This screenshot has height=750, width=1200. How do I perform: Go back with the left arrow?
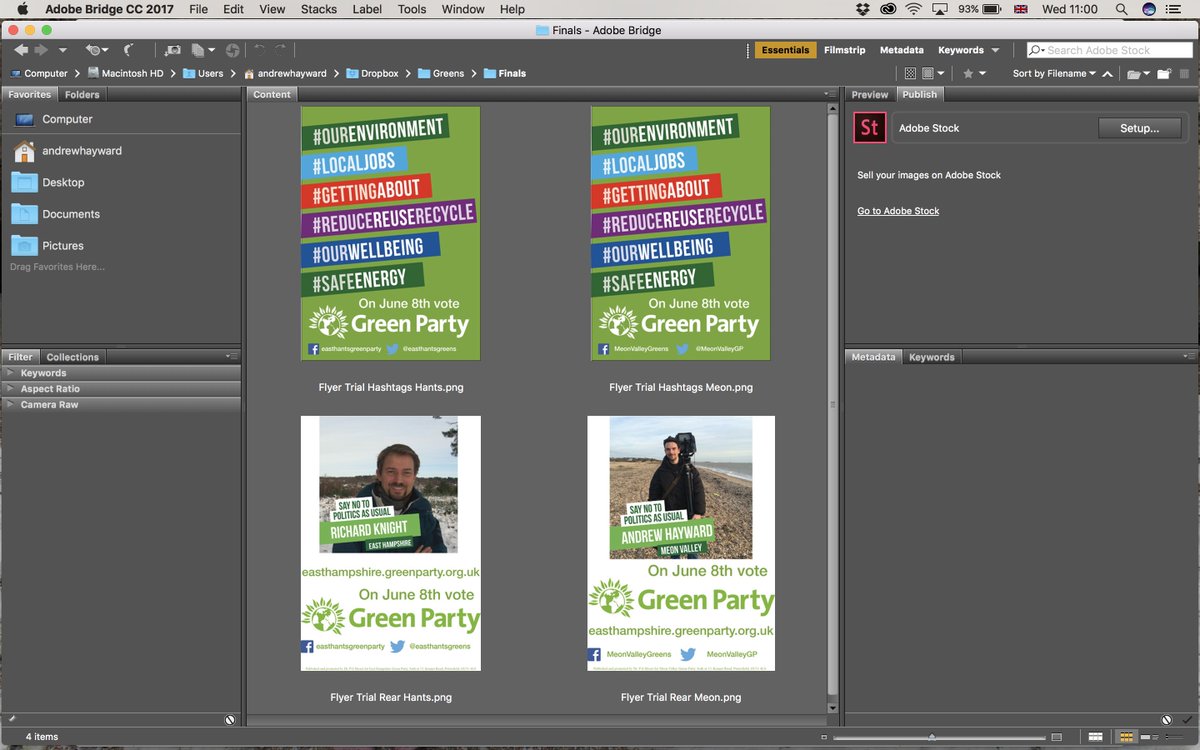(x=21, y=50)
